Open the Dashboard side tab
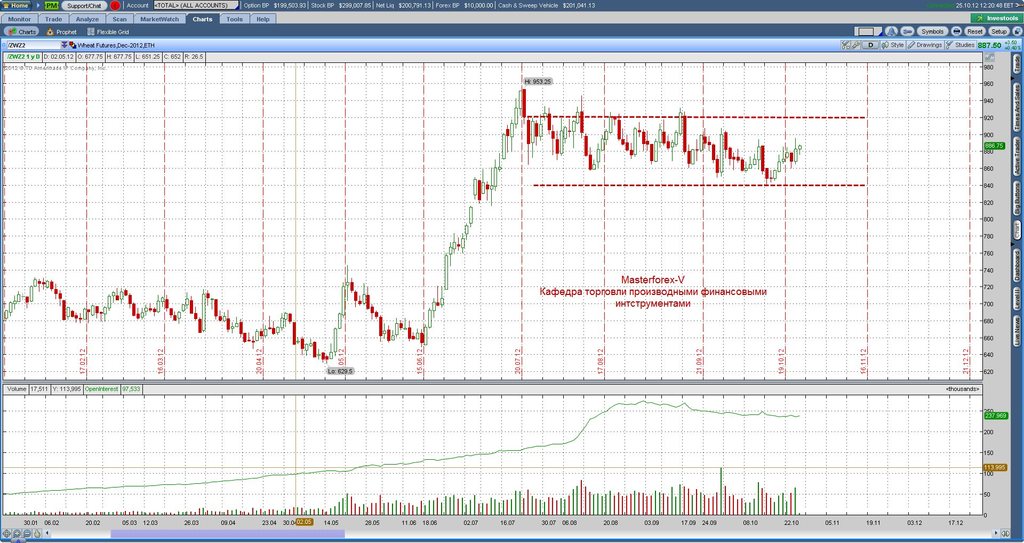1024x543 pixels. (x=1017, y=264)
